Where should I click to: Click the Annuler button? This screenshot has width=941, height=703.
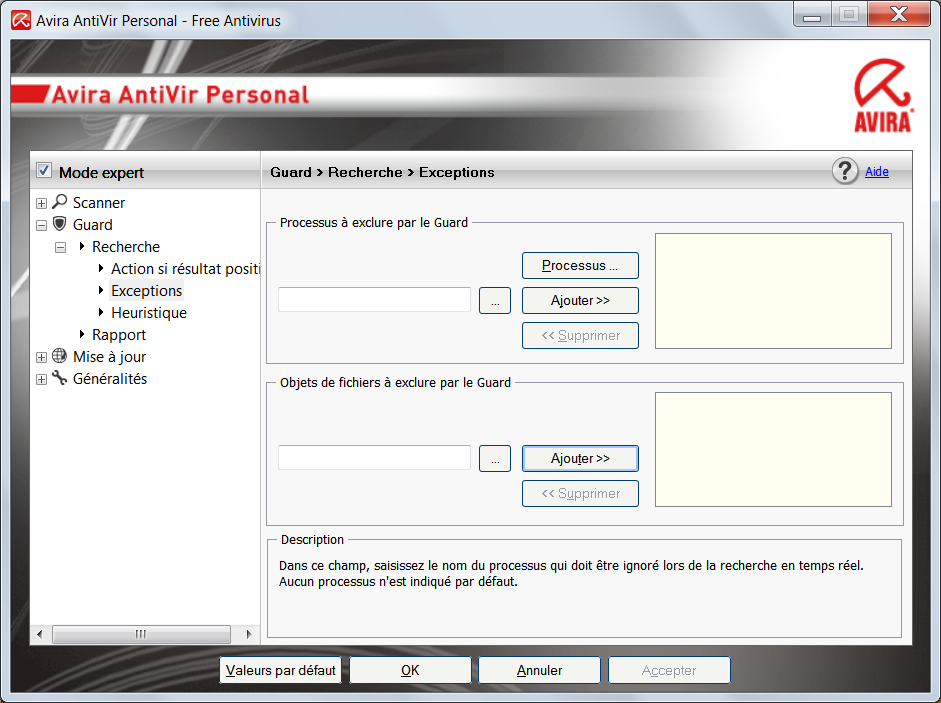[x=540, y=670]
